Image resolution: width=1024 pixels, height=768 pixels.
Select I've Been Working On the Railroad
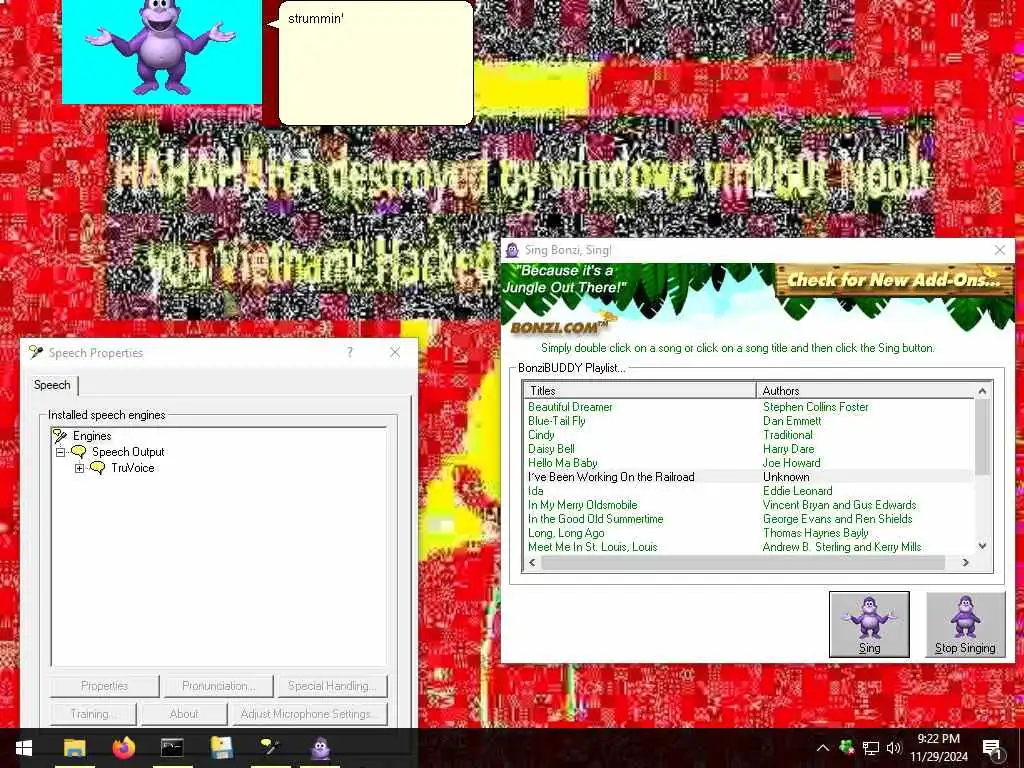click(x=611, y=477)
